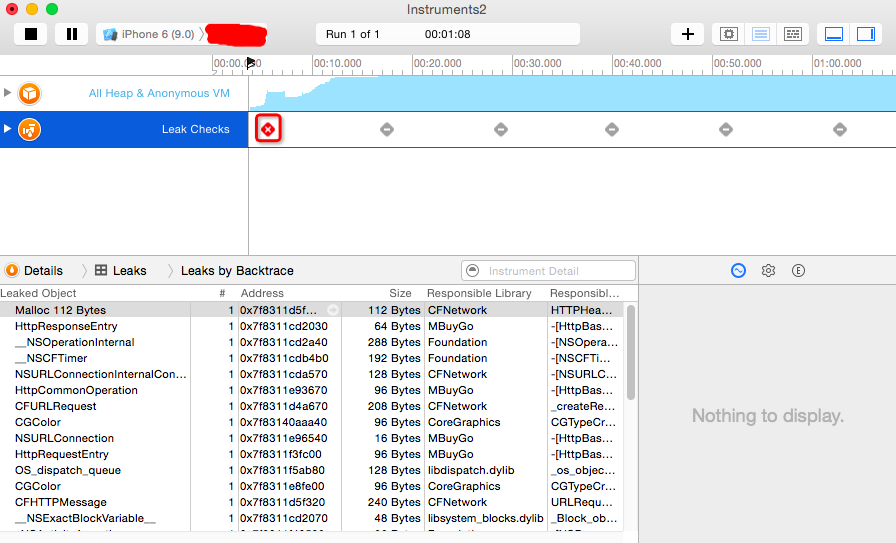The height and width of the screenshot is (543, 896).
Task: Toggle the right inspector pane
Action: click(866, 34)
